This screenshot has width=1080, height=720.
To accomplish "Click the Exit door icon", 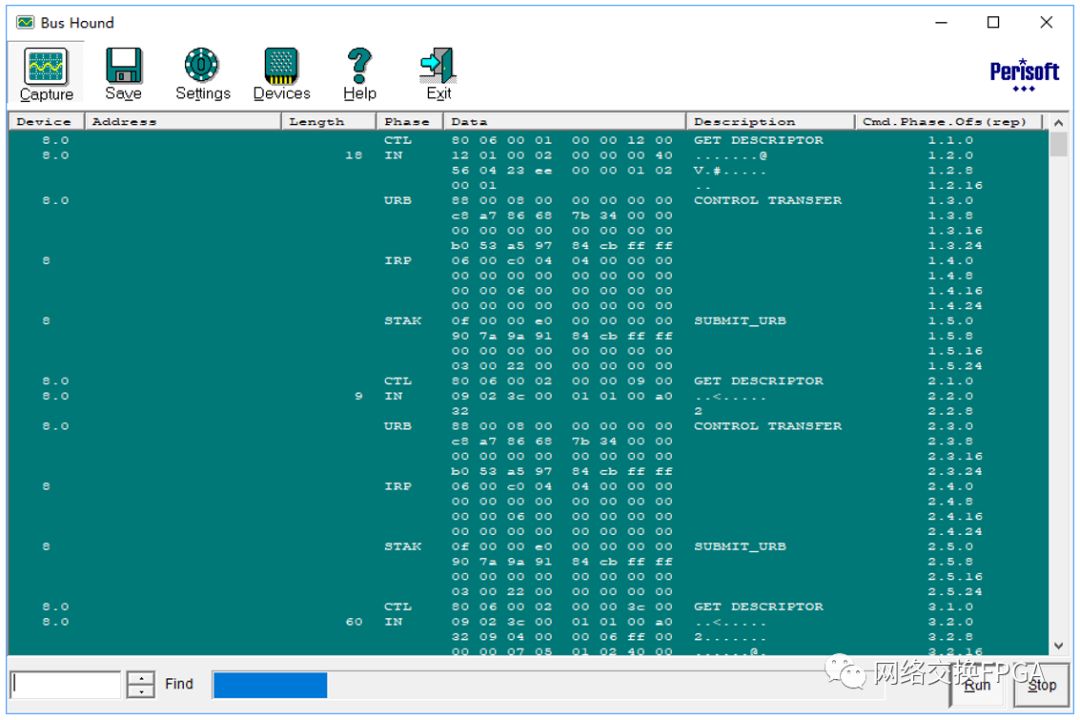I will (438, 66).
